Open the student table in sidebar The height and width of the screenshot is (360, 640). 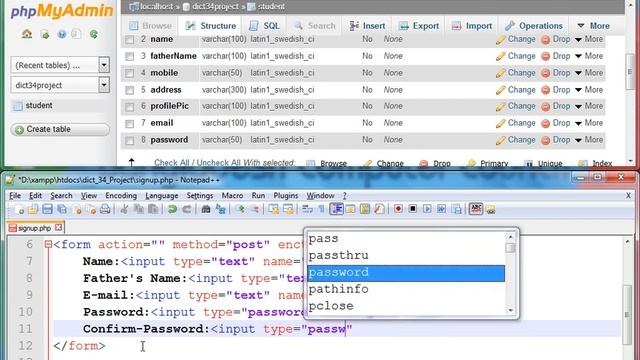[x=39, y=105]
